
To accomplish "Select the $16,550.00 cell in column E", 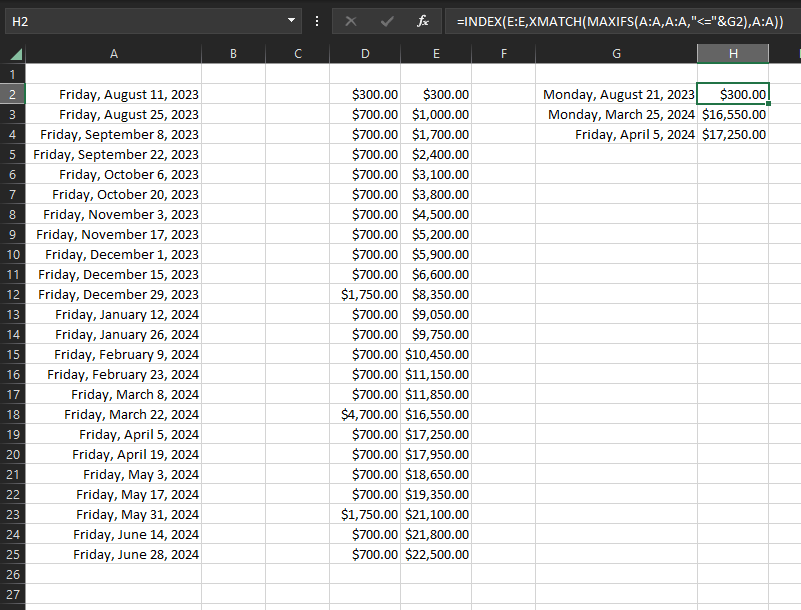I will pos(436,415).
